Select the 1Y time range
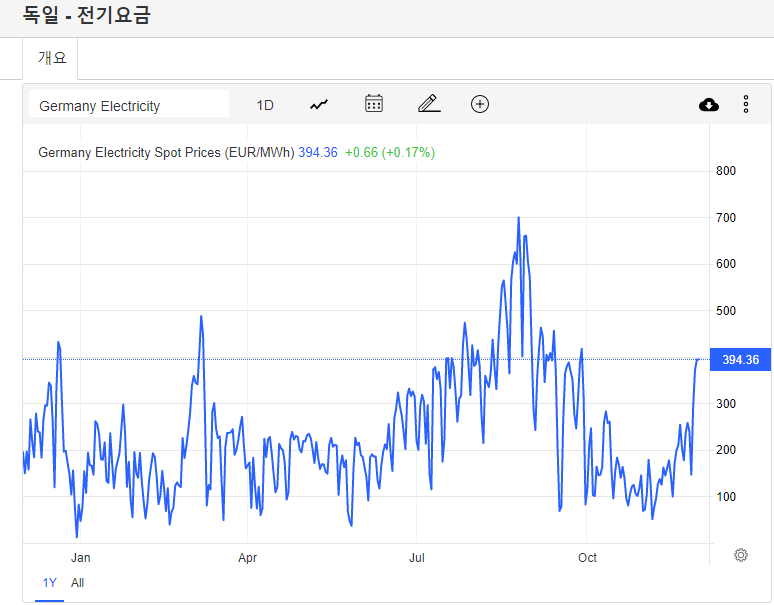The image size is (774, 605). point(49,583)
